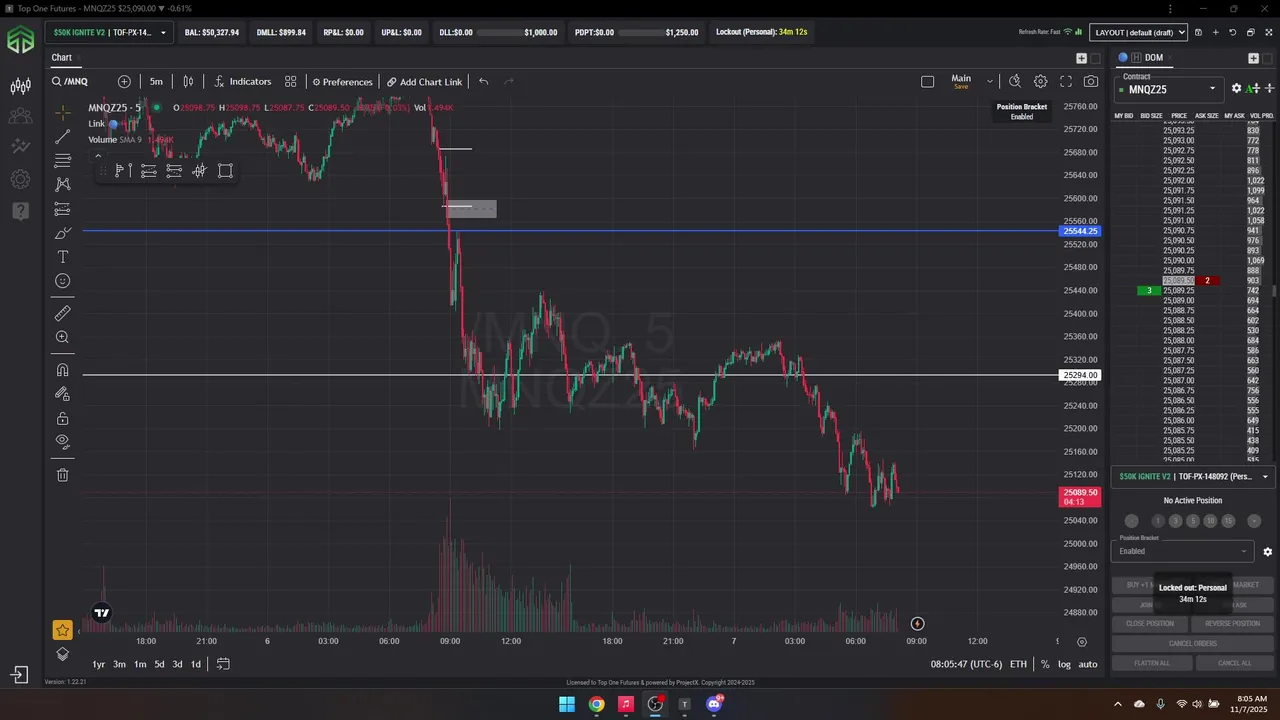Click the CANCEL ORDERS button
The width and height of the screenshot is (1280, 720).
pos(1192,643)
